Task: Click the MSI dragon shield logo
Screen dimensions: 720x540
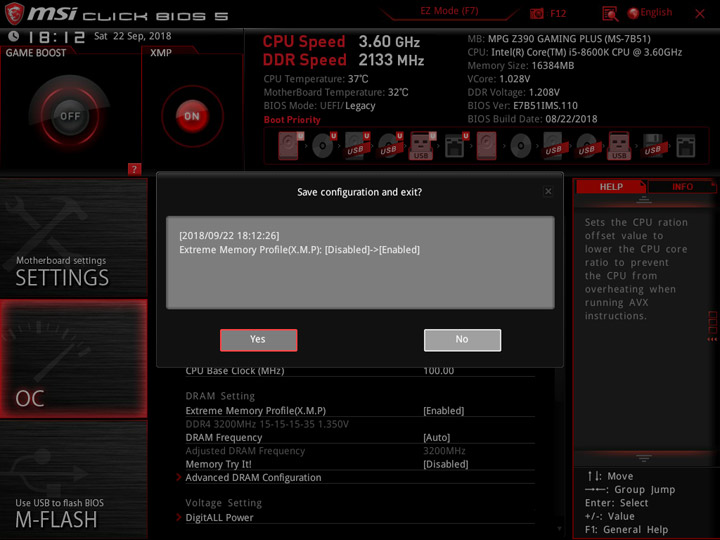Action: [x=14, y=13]
